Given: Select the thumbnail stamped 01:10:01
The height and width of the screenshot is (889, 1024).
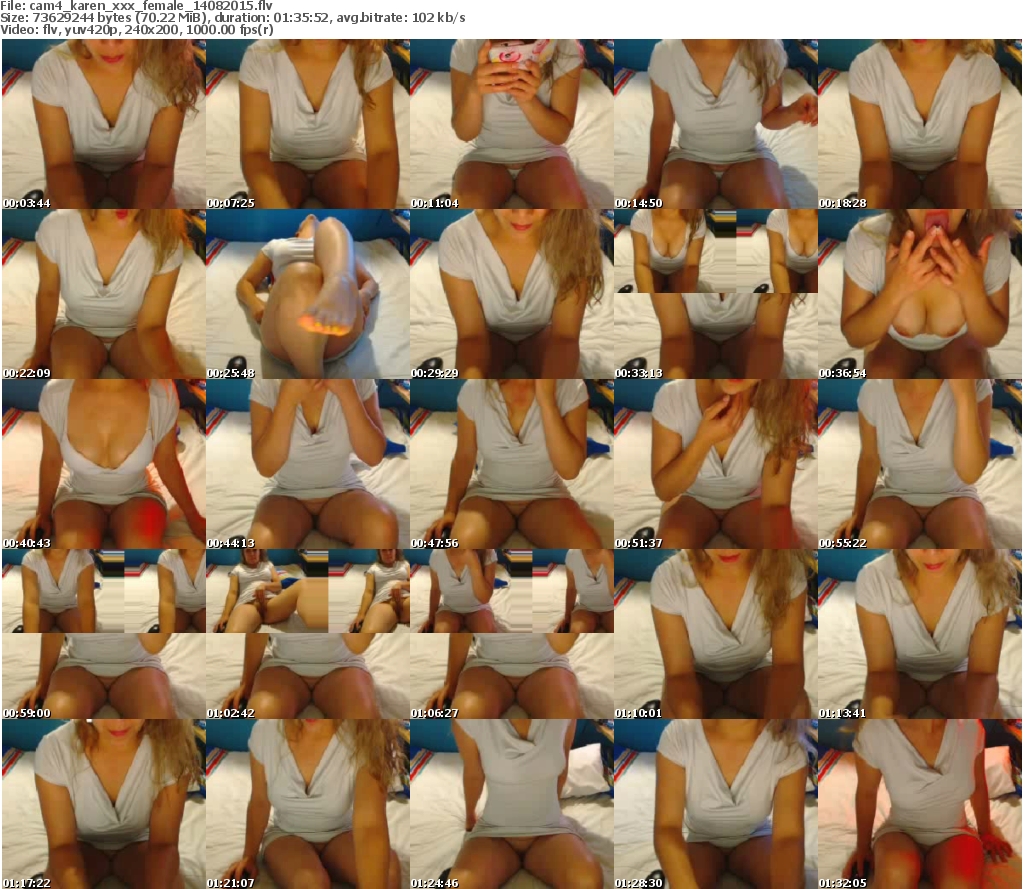Looking at the screenshot, I should click(x=716, y=634).
